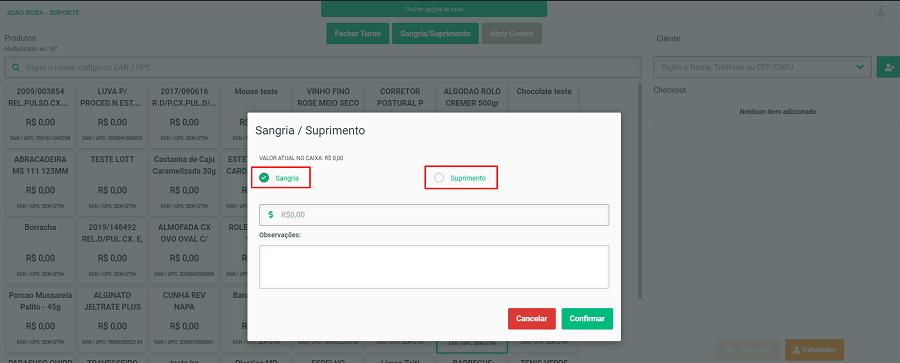This screenshot has width=900, height=363.
Task: Click the product search field
Action: 323,68
